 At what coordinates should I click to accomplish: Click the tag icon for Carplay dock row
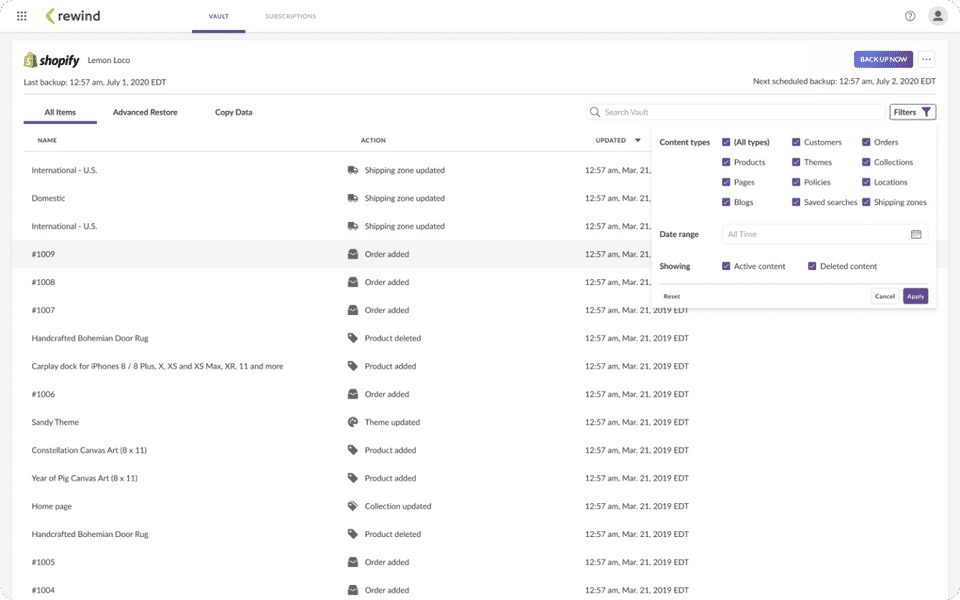(353, 366)
